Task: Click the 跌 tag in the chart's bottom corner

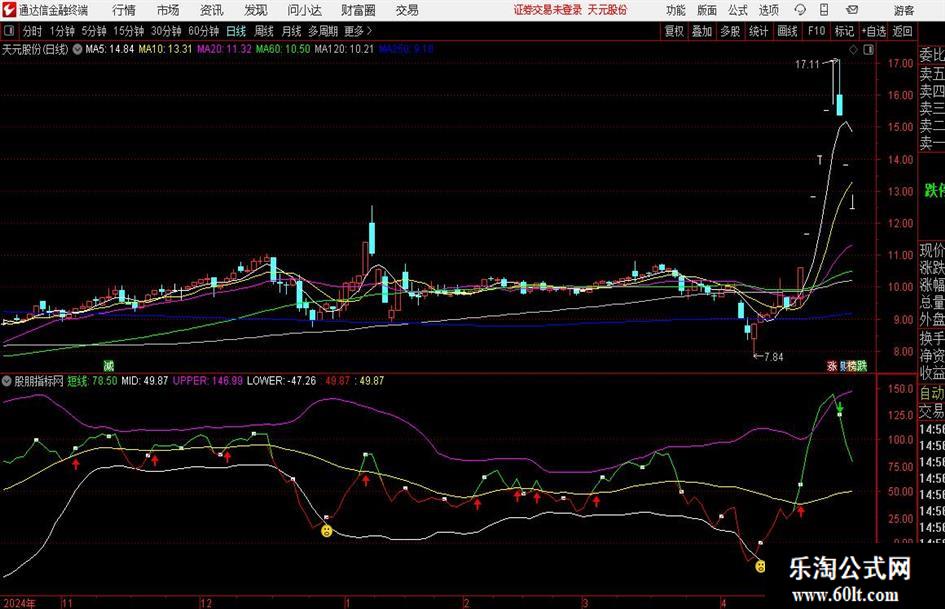Action: (x=862, y=365)
